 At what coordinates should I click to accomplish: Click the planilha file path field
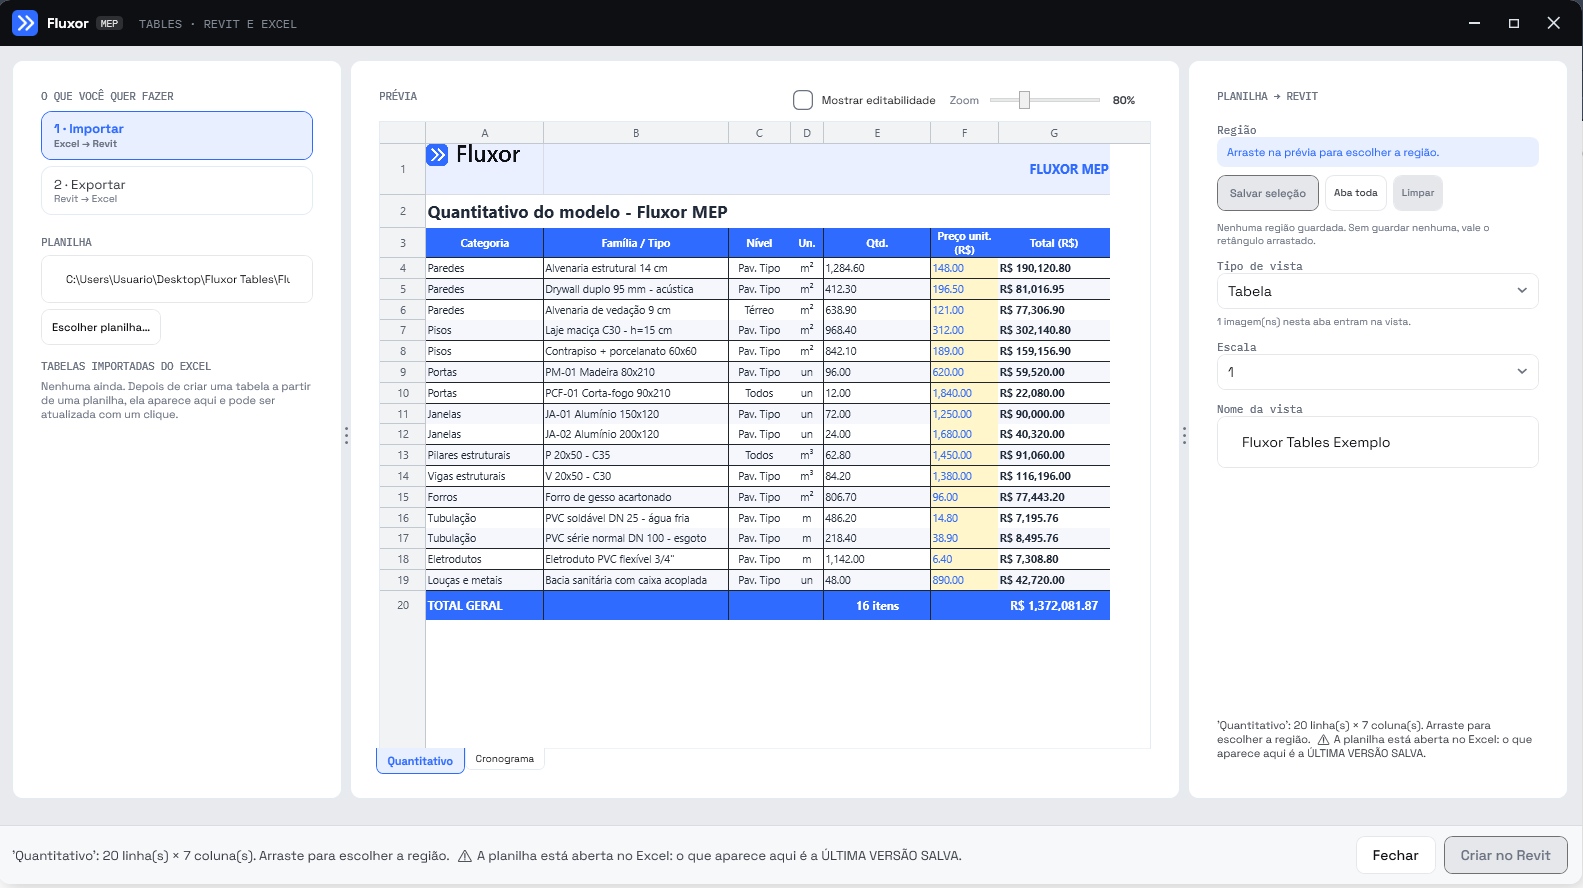point(177,279)
